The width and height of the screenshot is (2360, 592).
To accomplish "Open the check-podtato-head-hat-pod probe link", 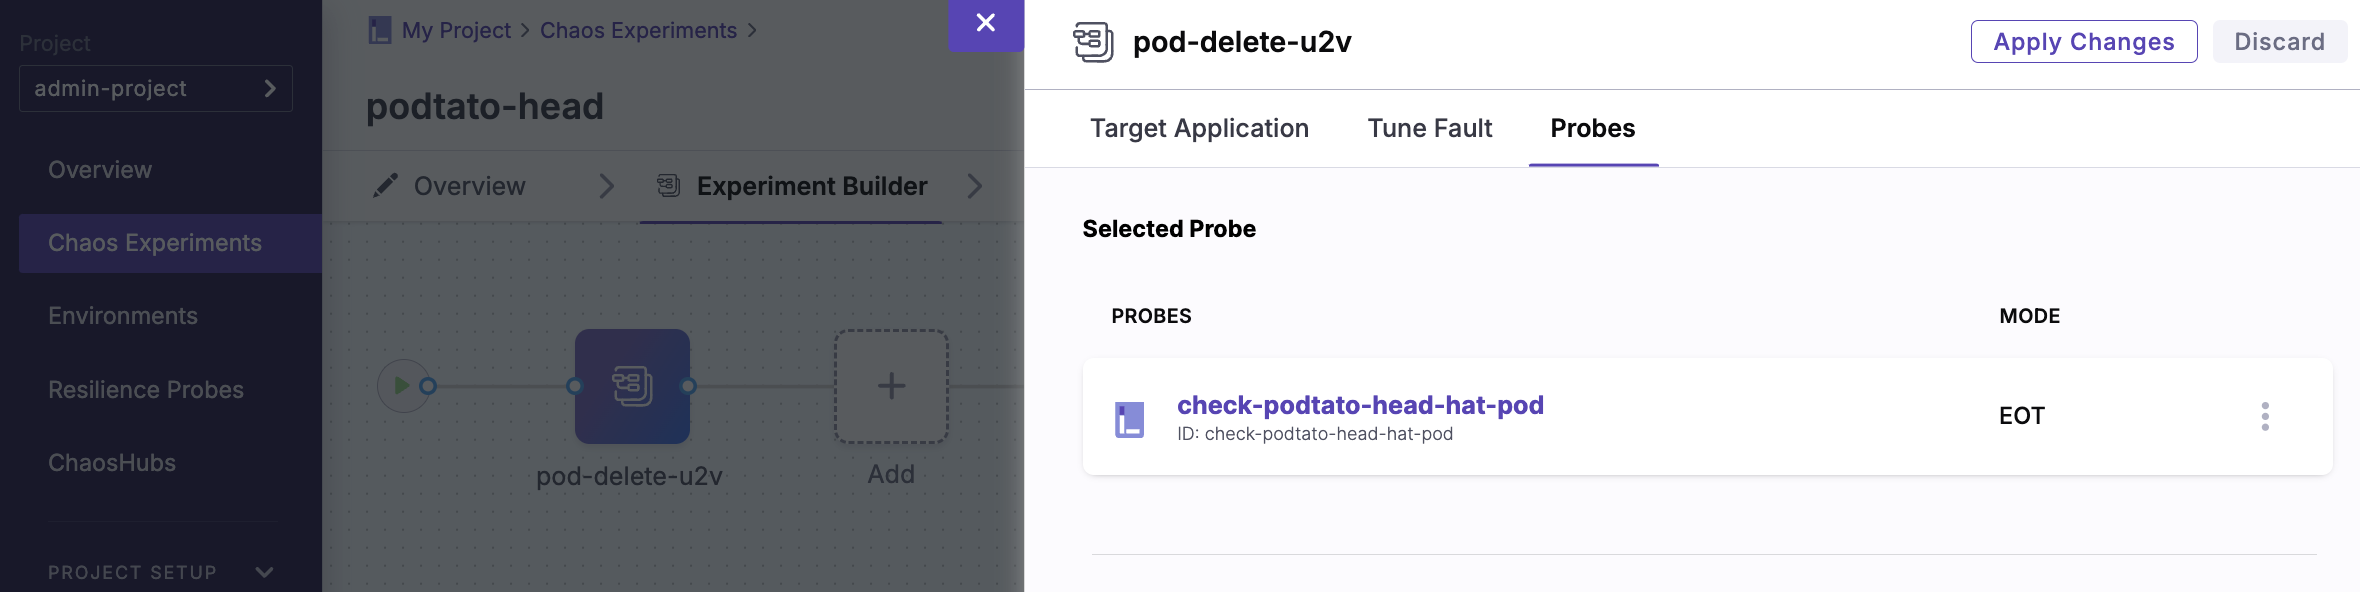I will (x=1360, y=405).
